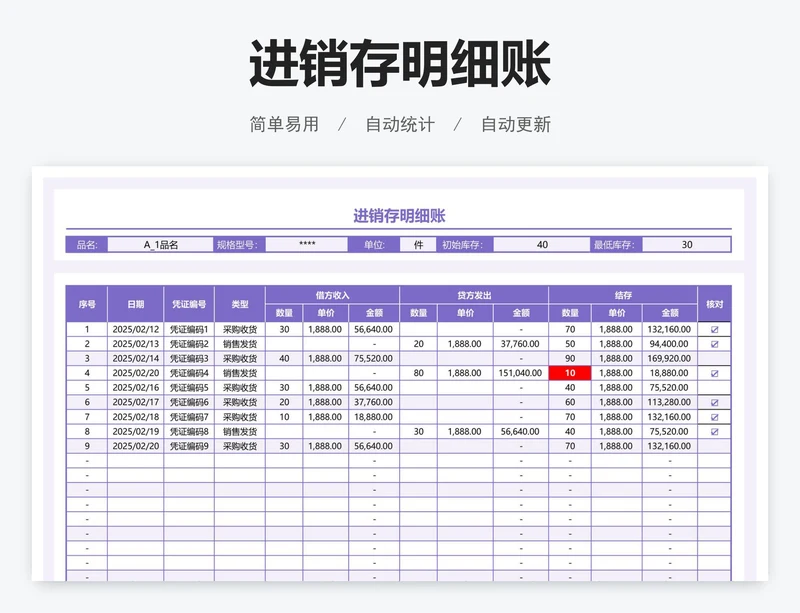800x613 pixels.
Task: Click the 贷方发出 column group header
Action: point(474,295)
